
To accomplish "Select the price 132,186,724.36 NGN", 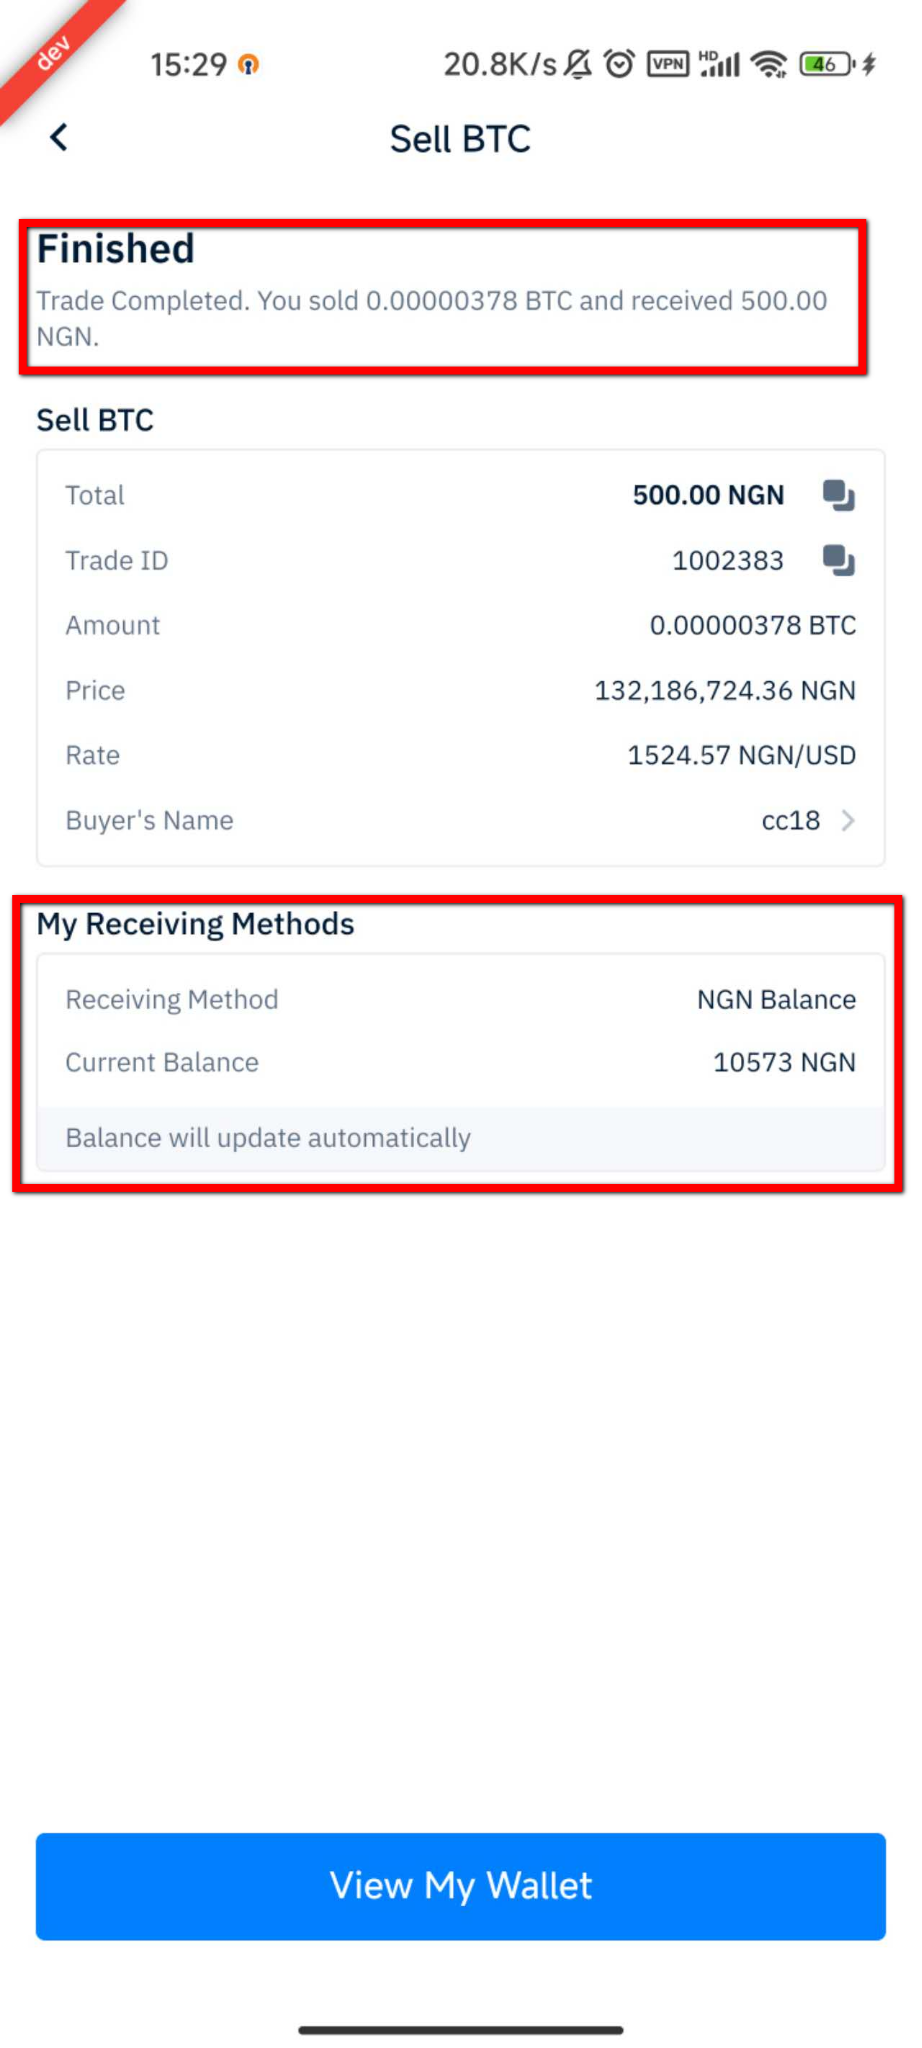I will point(725,691).
